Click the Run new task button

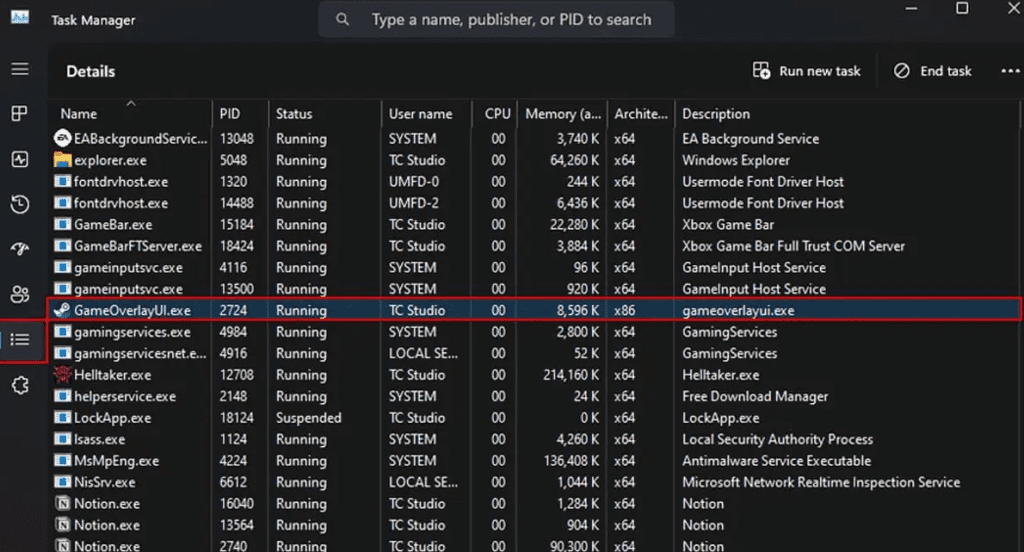[x=807, y=71]
